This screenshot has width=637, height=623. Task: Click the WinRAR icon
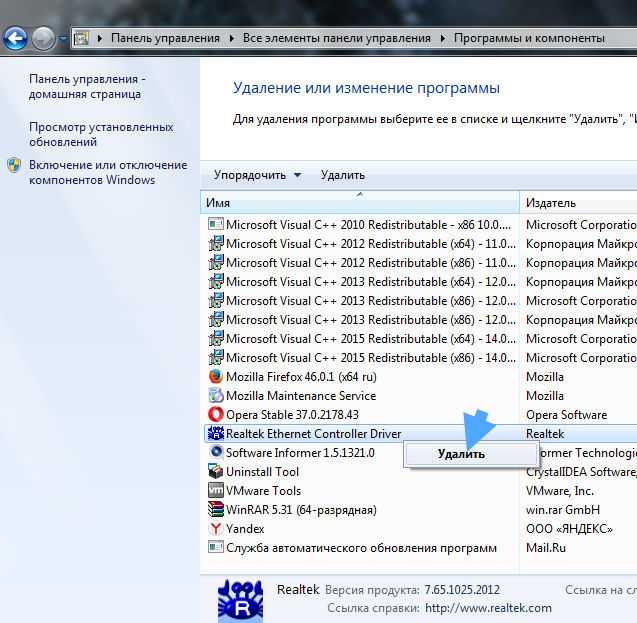(216, 509)
